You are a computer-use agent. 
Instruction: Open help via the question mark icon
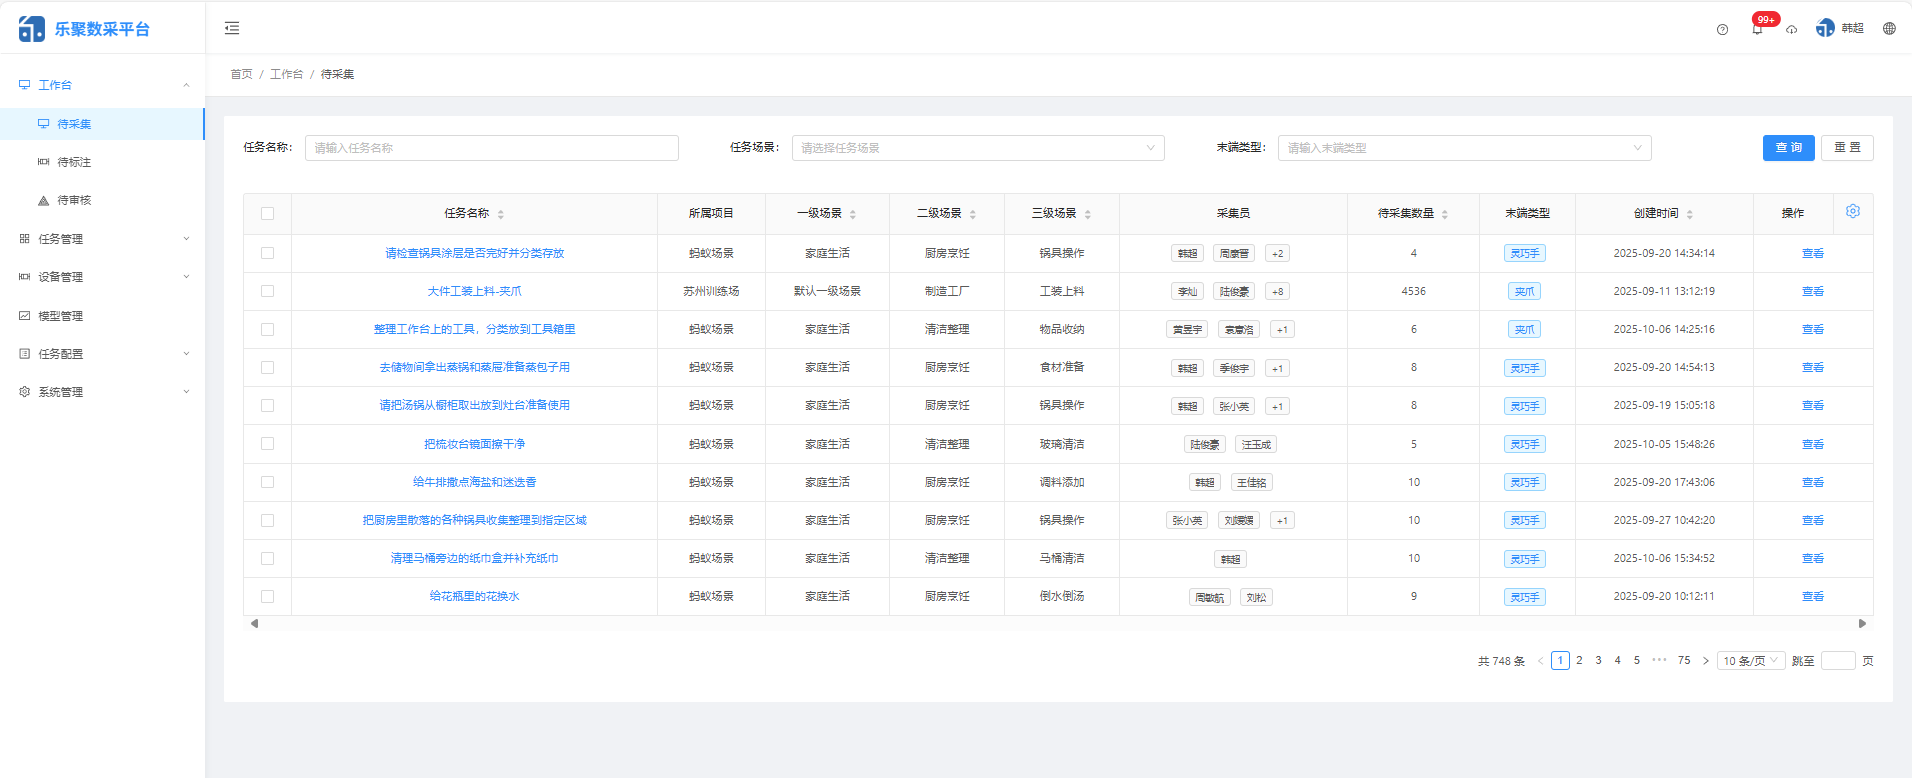coord(1722,29)
